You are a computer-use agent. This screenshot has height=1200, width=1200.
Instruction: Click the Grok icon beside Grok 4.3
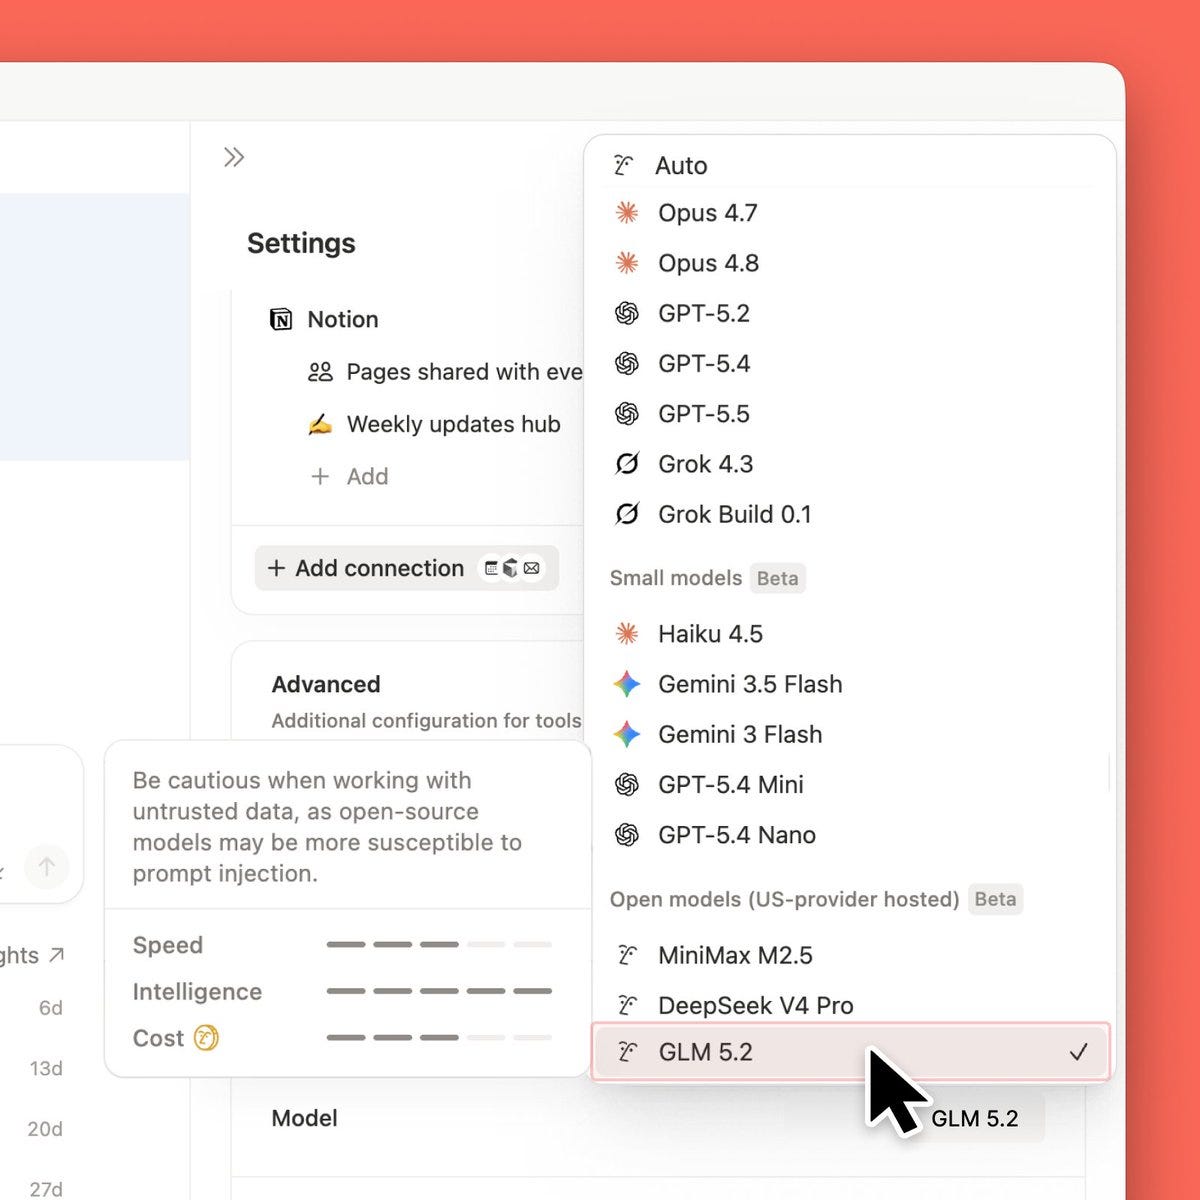[x=627, y=464]
